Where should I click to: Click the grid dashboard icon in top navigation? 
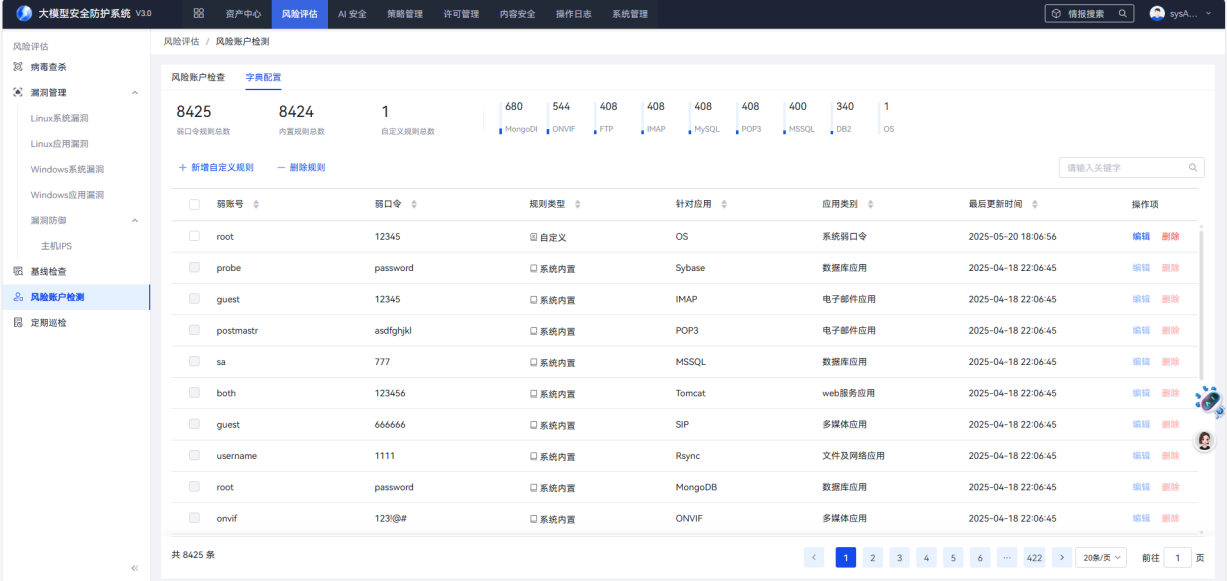pyautogui.click(x=198, y=14)
